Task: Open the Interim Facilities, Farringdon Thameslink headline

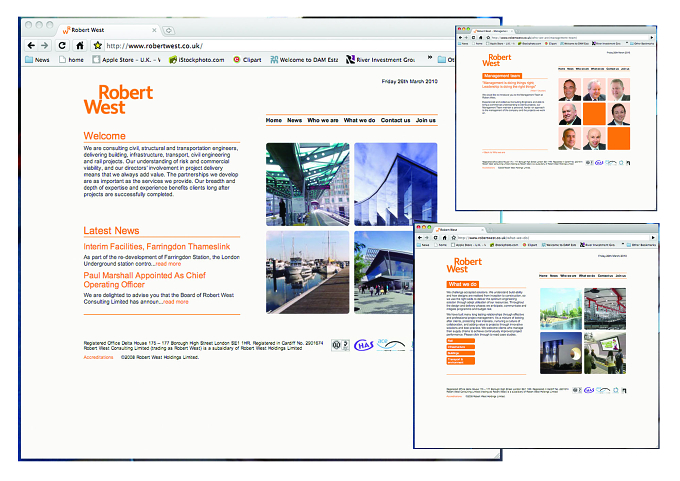Action: pos(157,246)
